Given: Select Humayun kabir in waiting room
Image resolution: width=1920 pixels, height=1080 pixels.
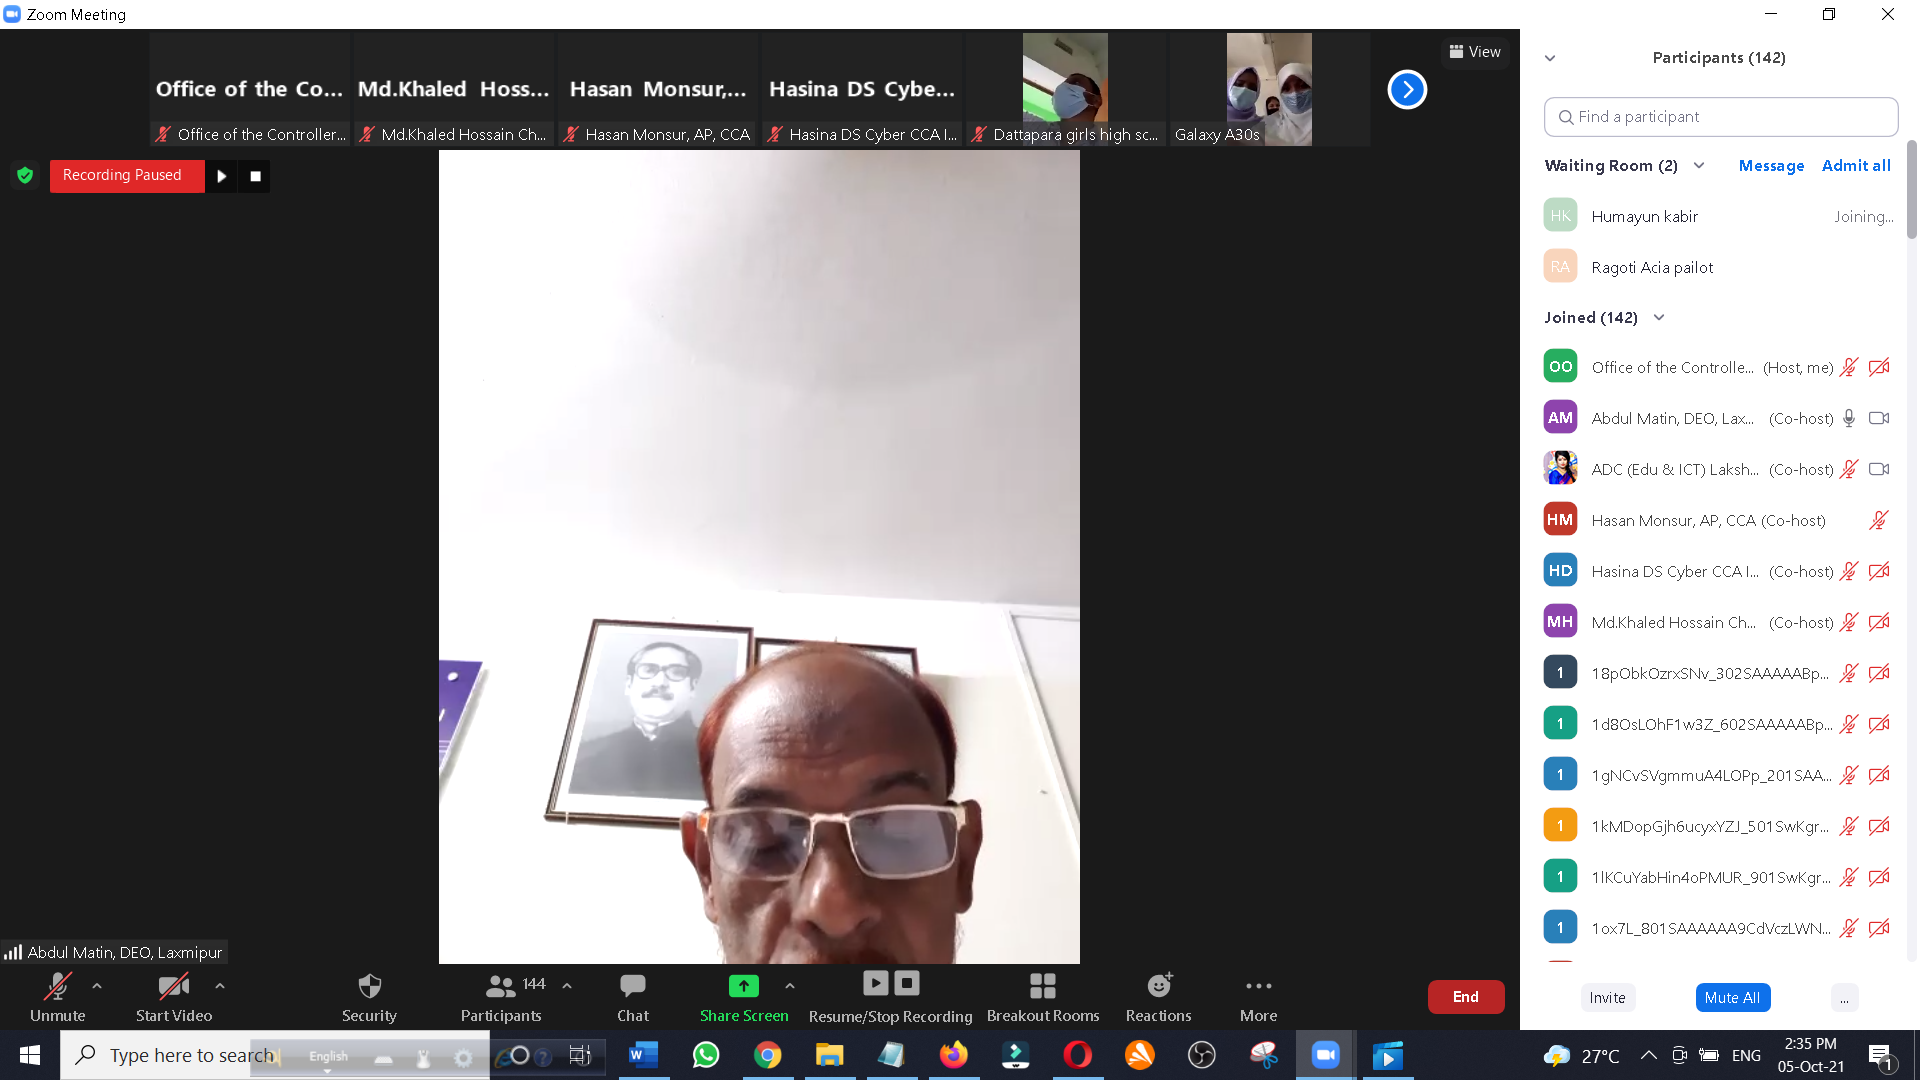Looking at the screenshot, I should (1718, 217).
